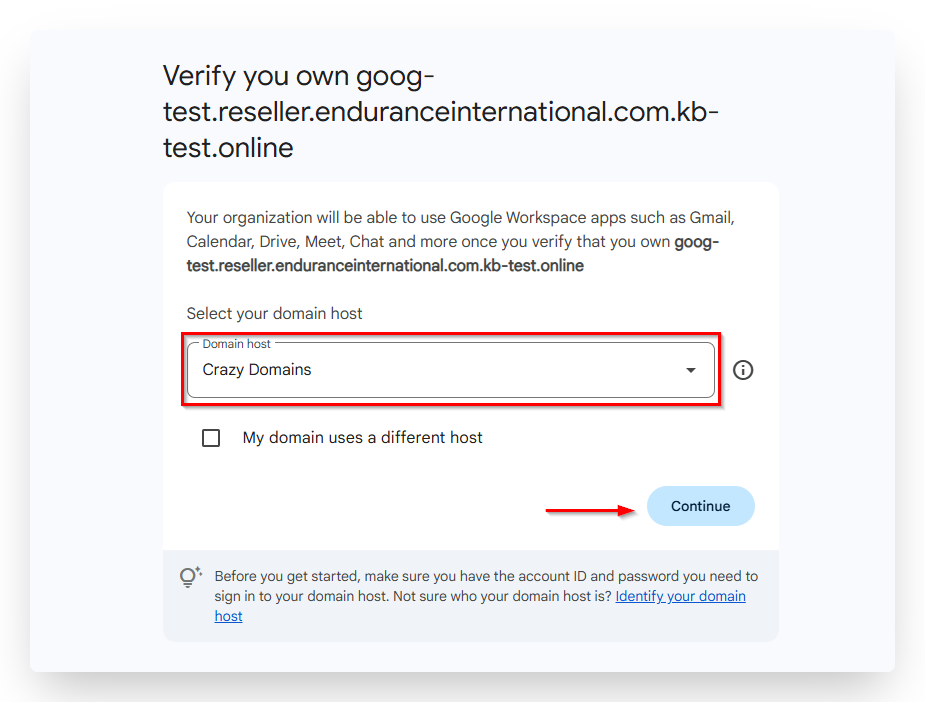
Task: Click the wrapped 'host' link text
Action: click(228, 616)
